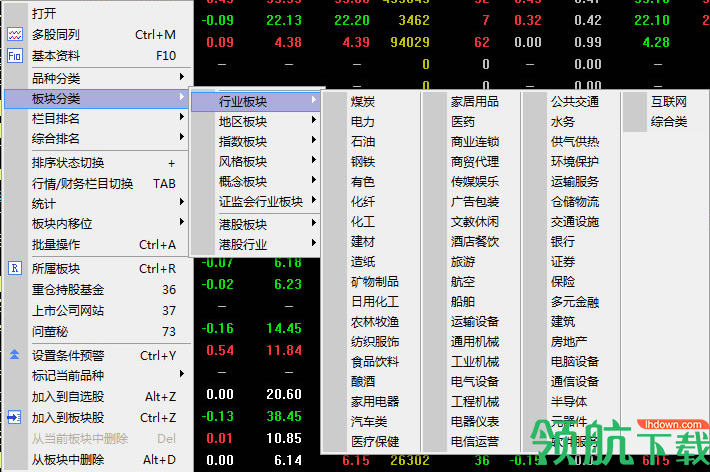
Task: Click the 加入到板块股 icon
Action: 14,417
